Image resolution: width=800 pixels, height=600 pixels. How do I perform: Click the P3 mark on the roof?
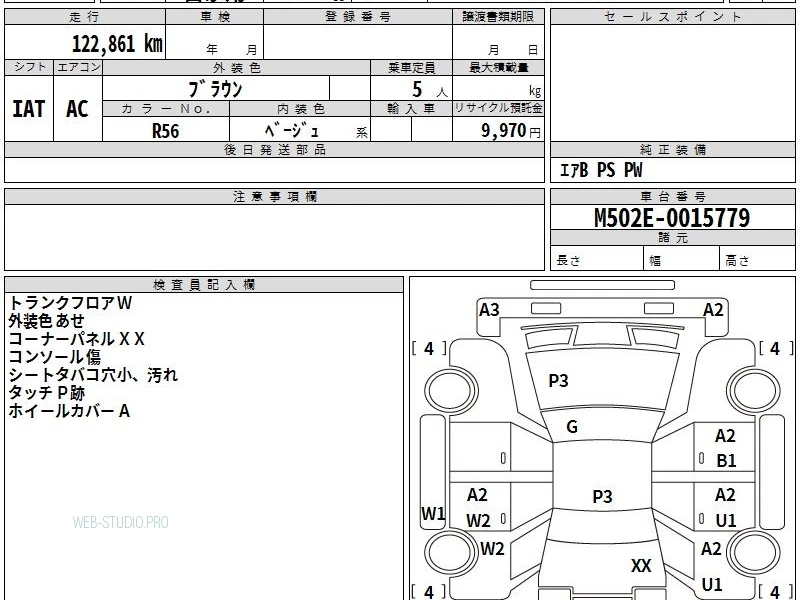[x=602, y=496]
